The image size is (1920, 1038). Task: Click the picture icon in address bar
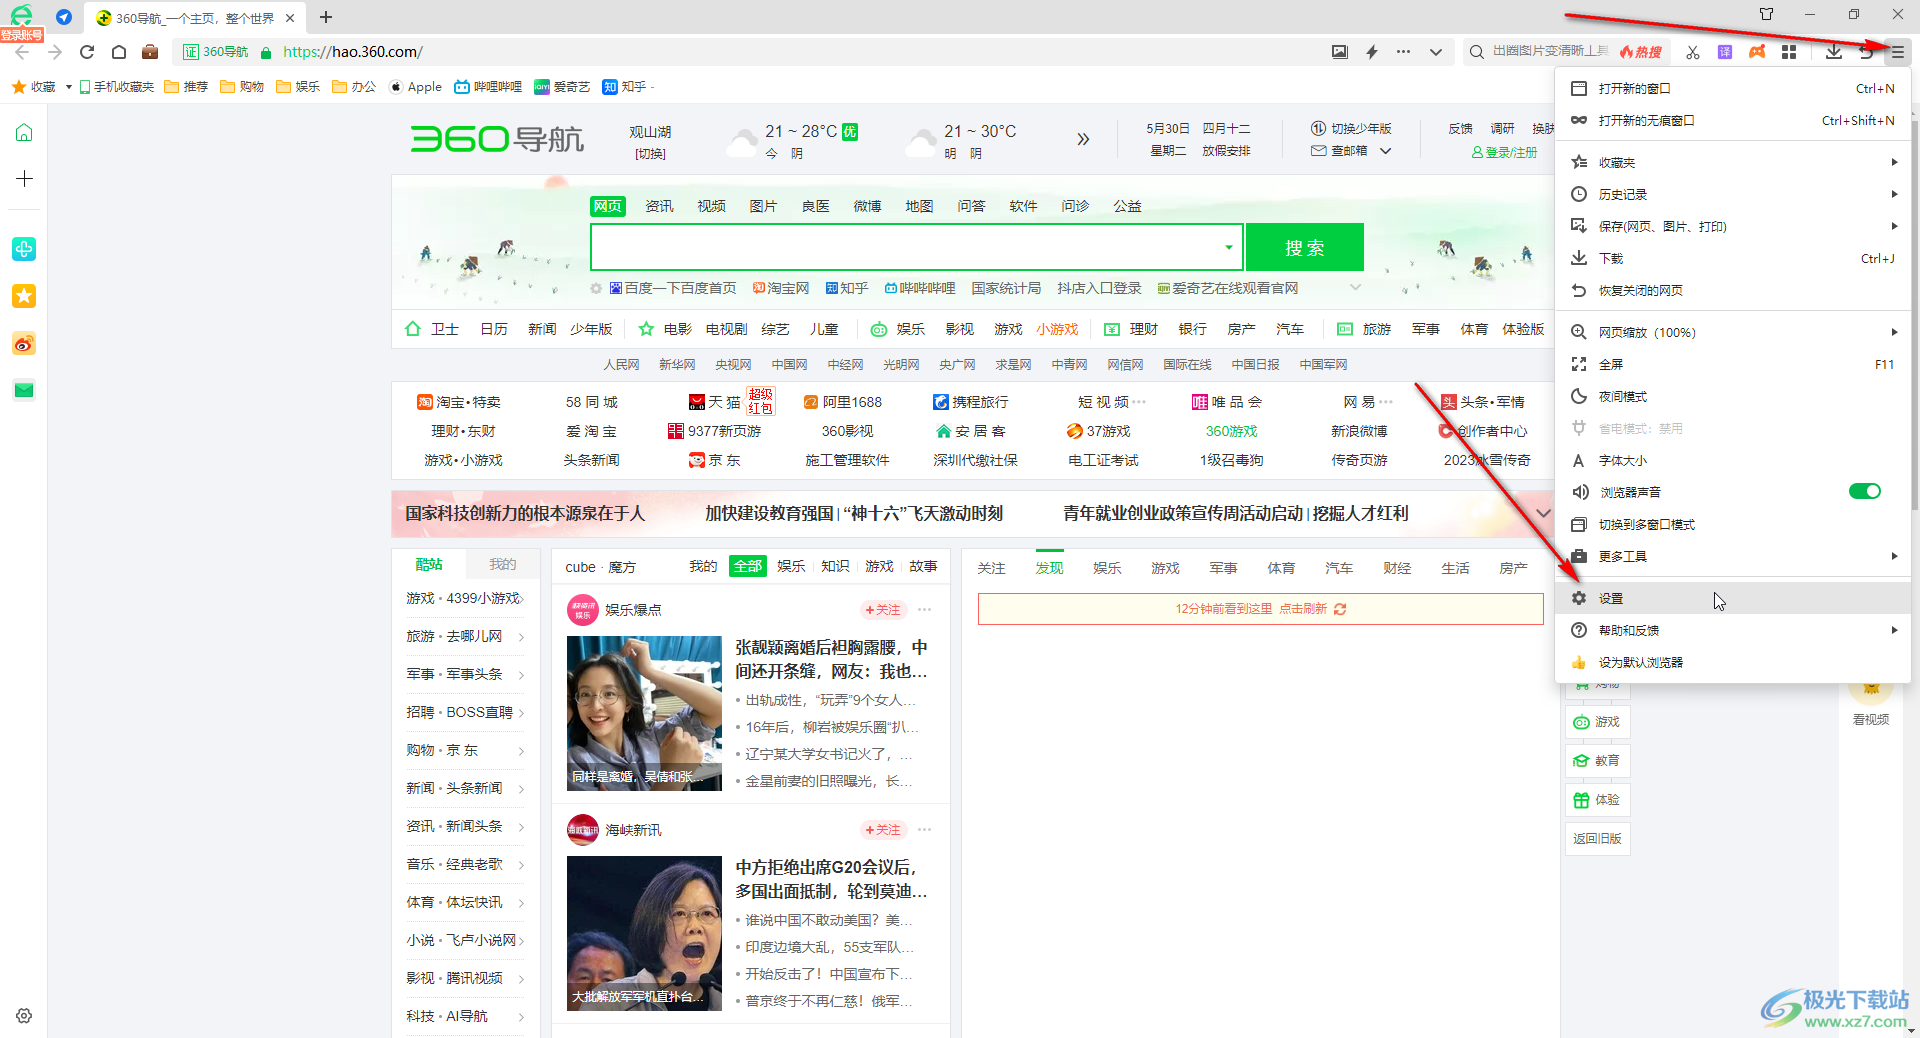click(1340, 52)
